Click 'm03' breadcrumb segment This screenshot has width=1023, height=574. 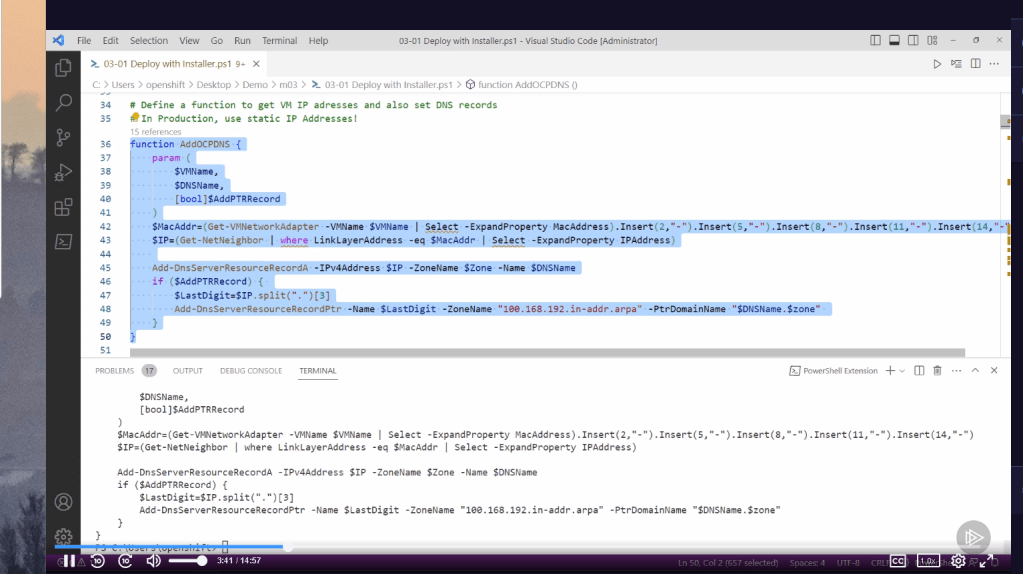tap(288, 85)
